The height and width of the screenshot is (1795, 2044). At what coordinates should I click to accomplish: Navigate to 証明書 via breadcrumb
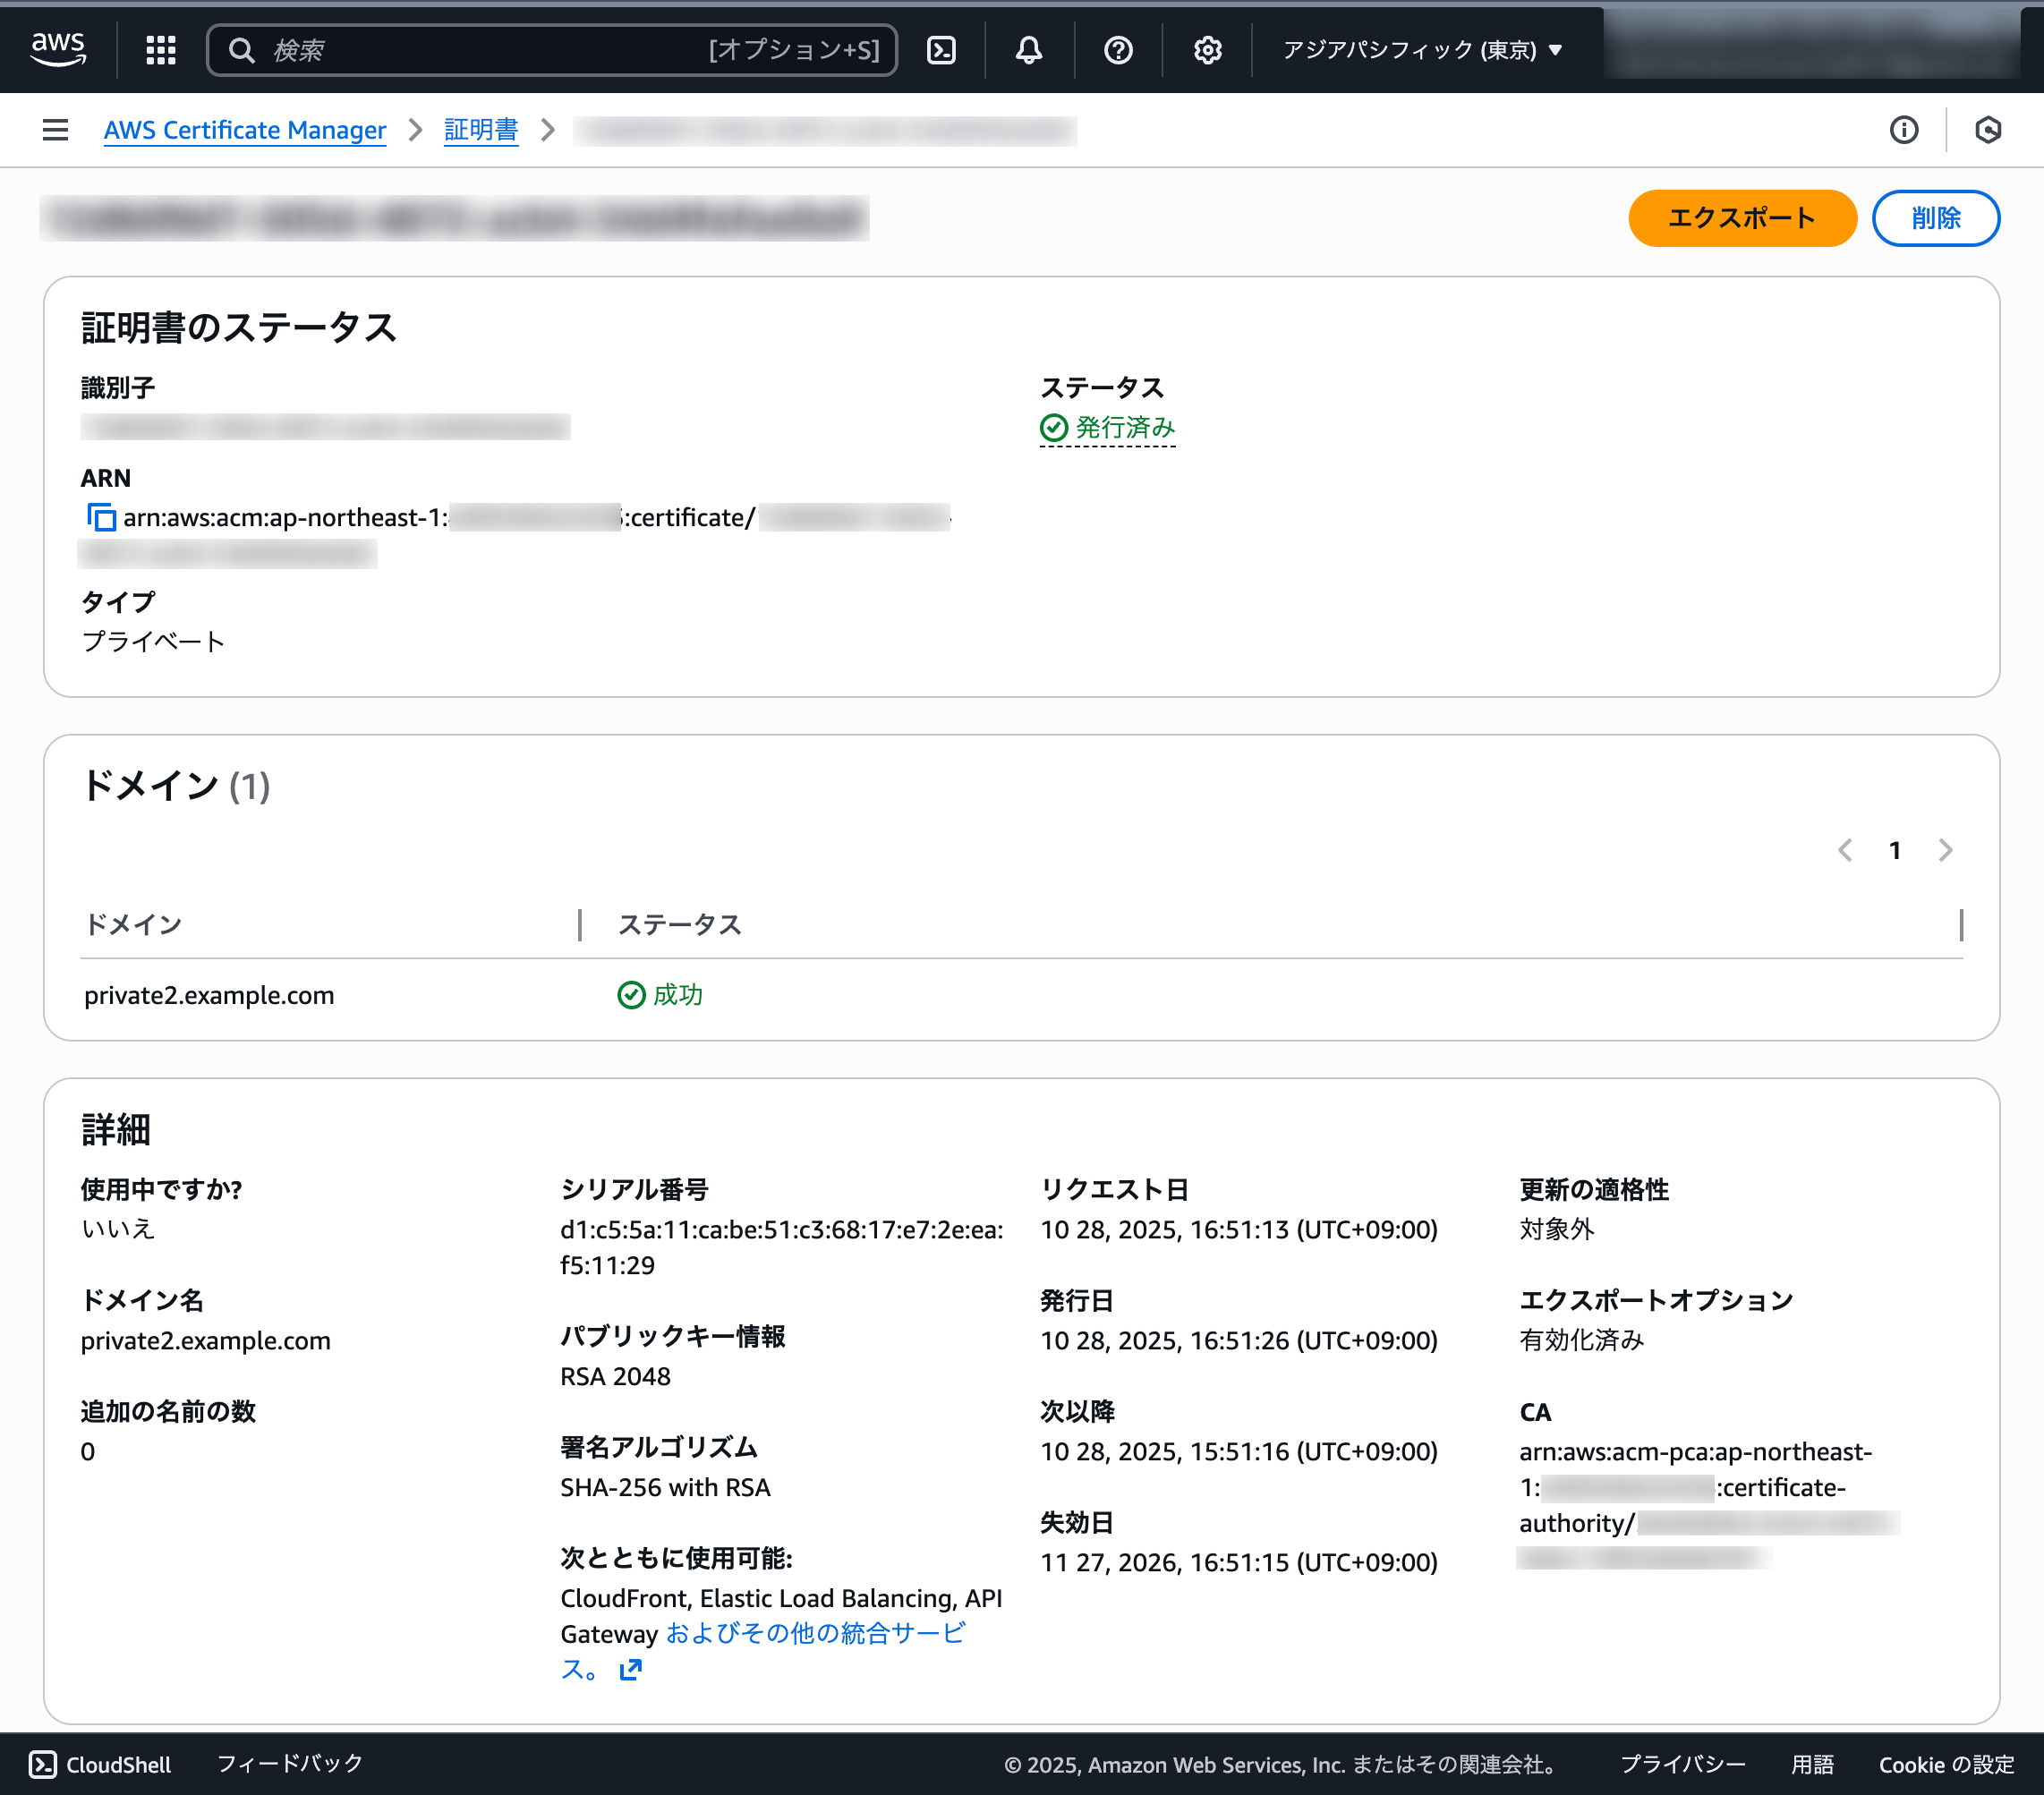pyautogui.click(x=481, y=130)
